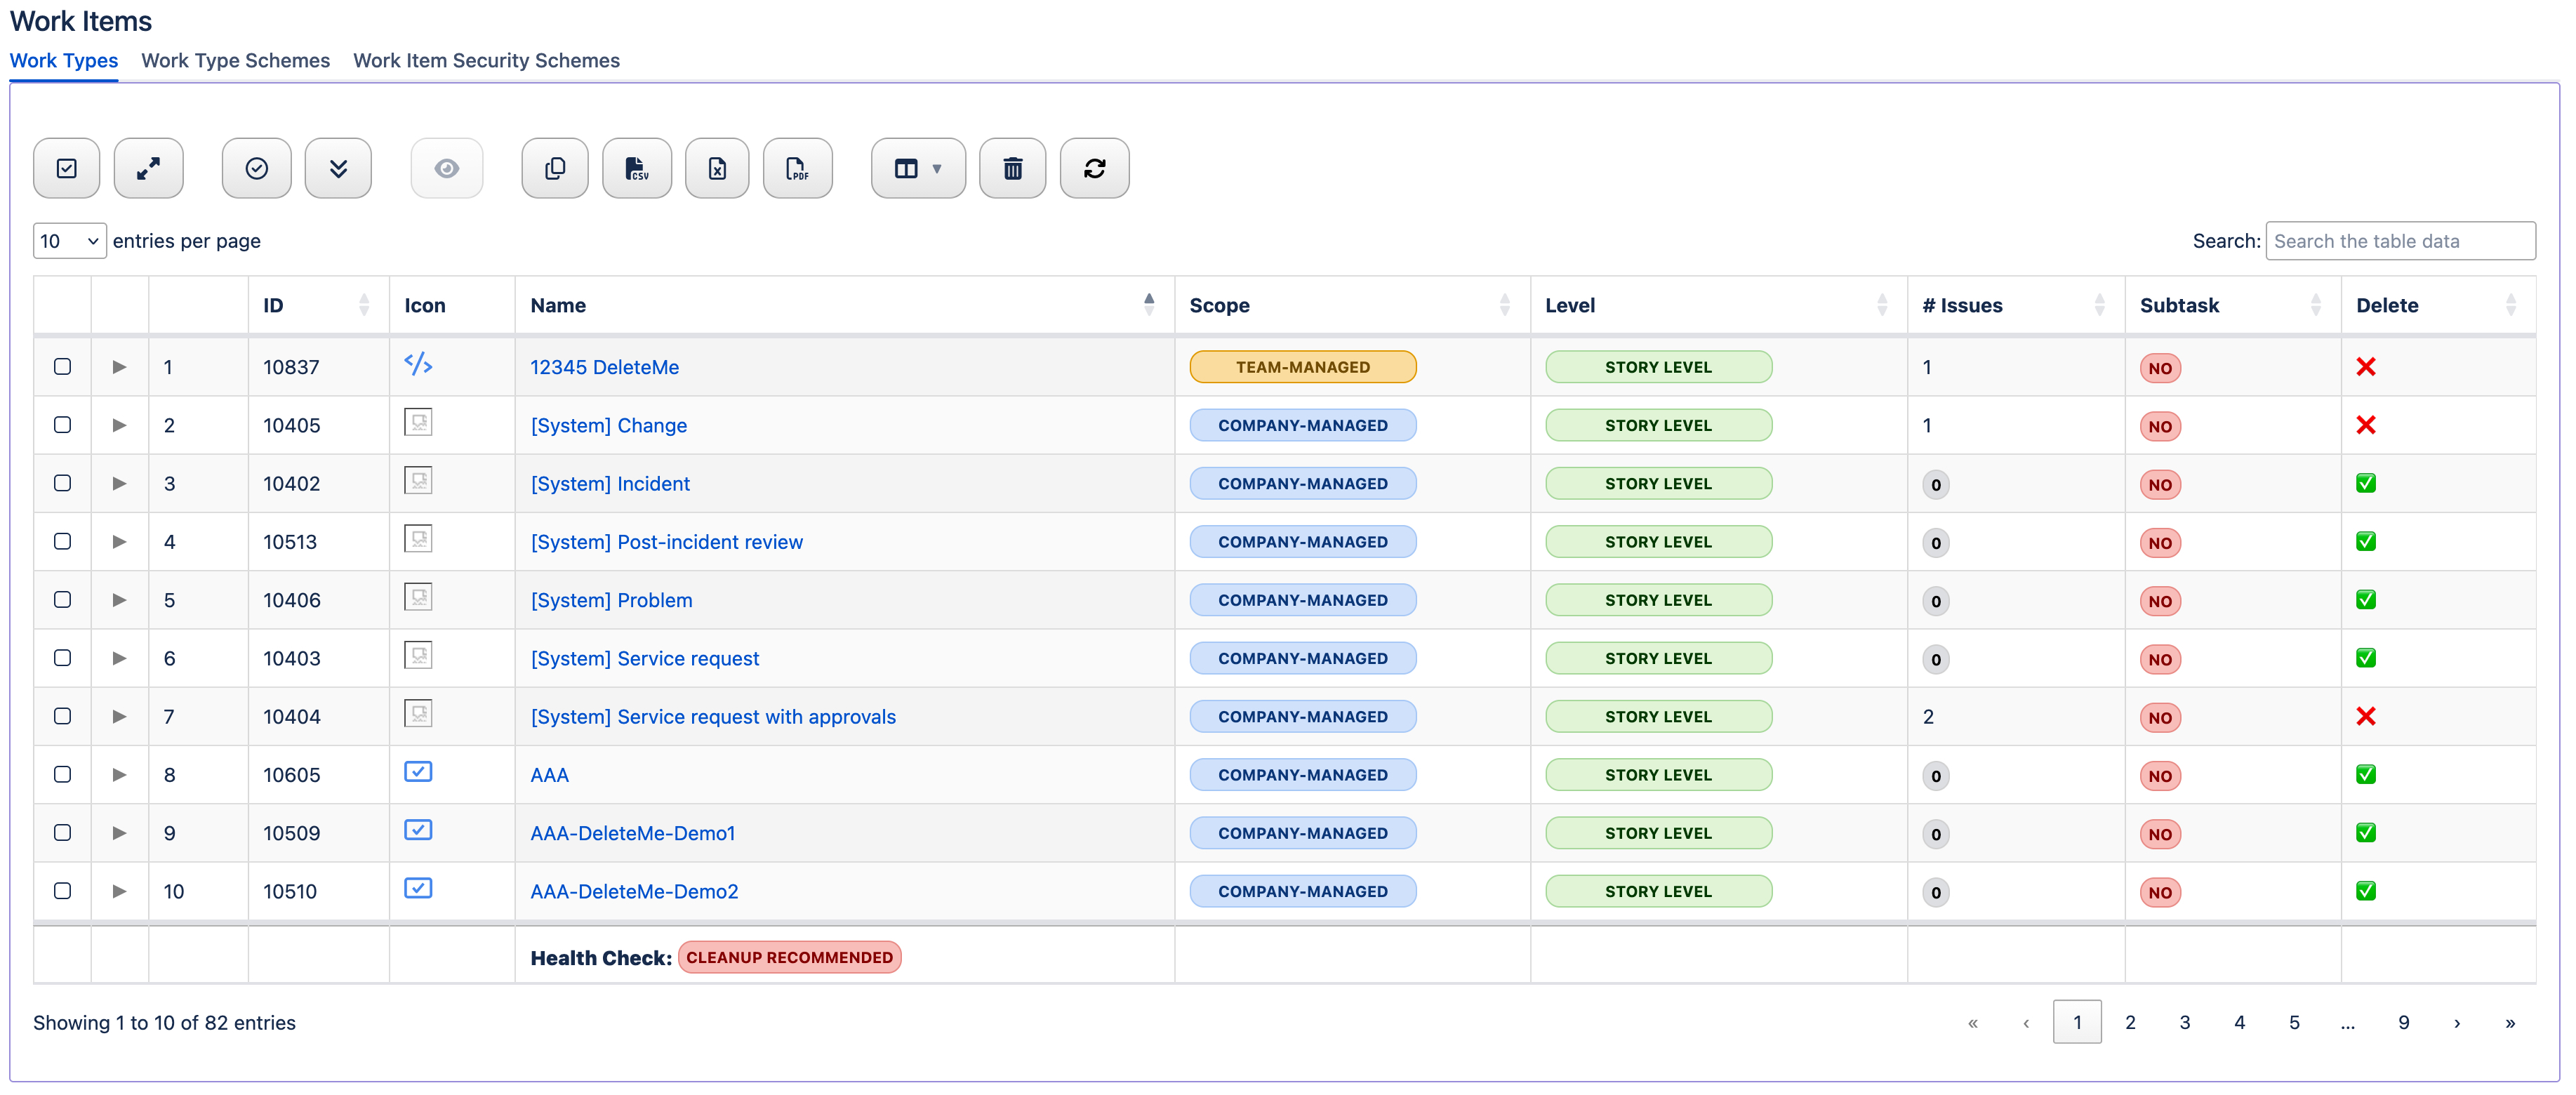Click the refresh table button
Viewport: 2576px width, 1095px height.
pyautogui.click(x=1094, y=168)
